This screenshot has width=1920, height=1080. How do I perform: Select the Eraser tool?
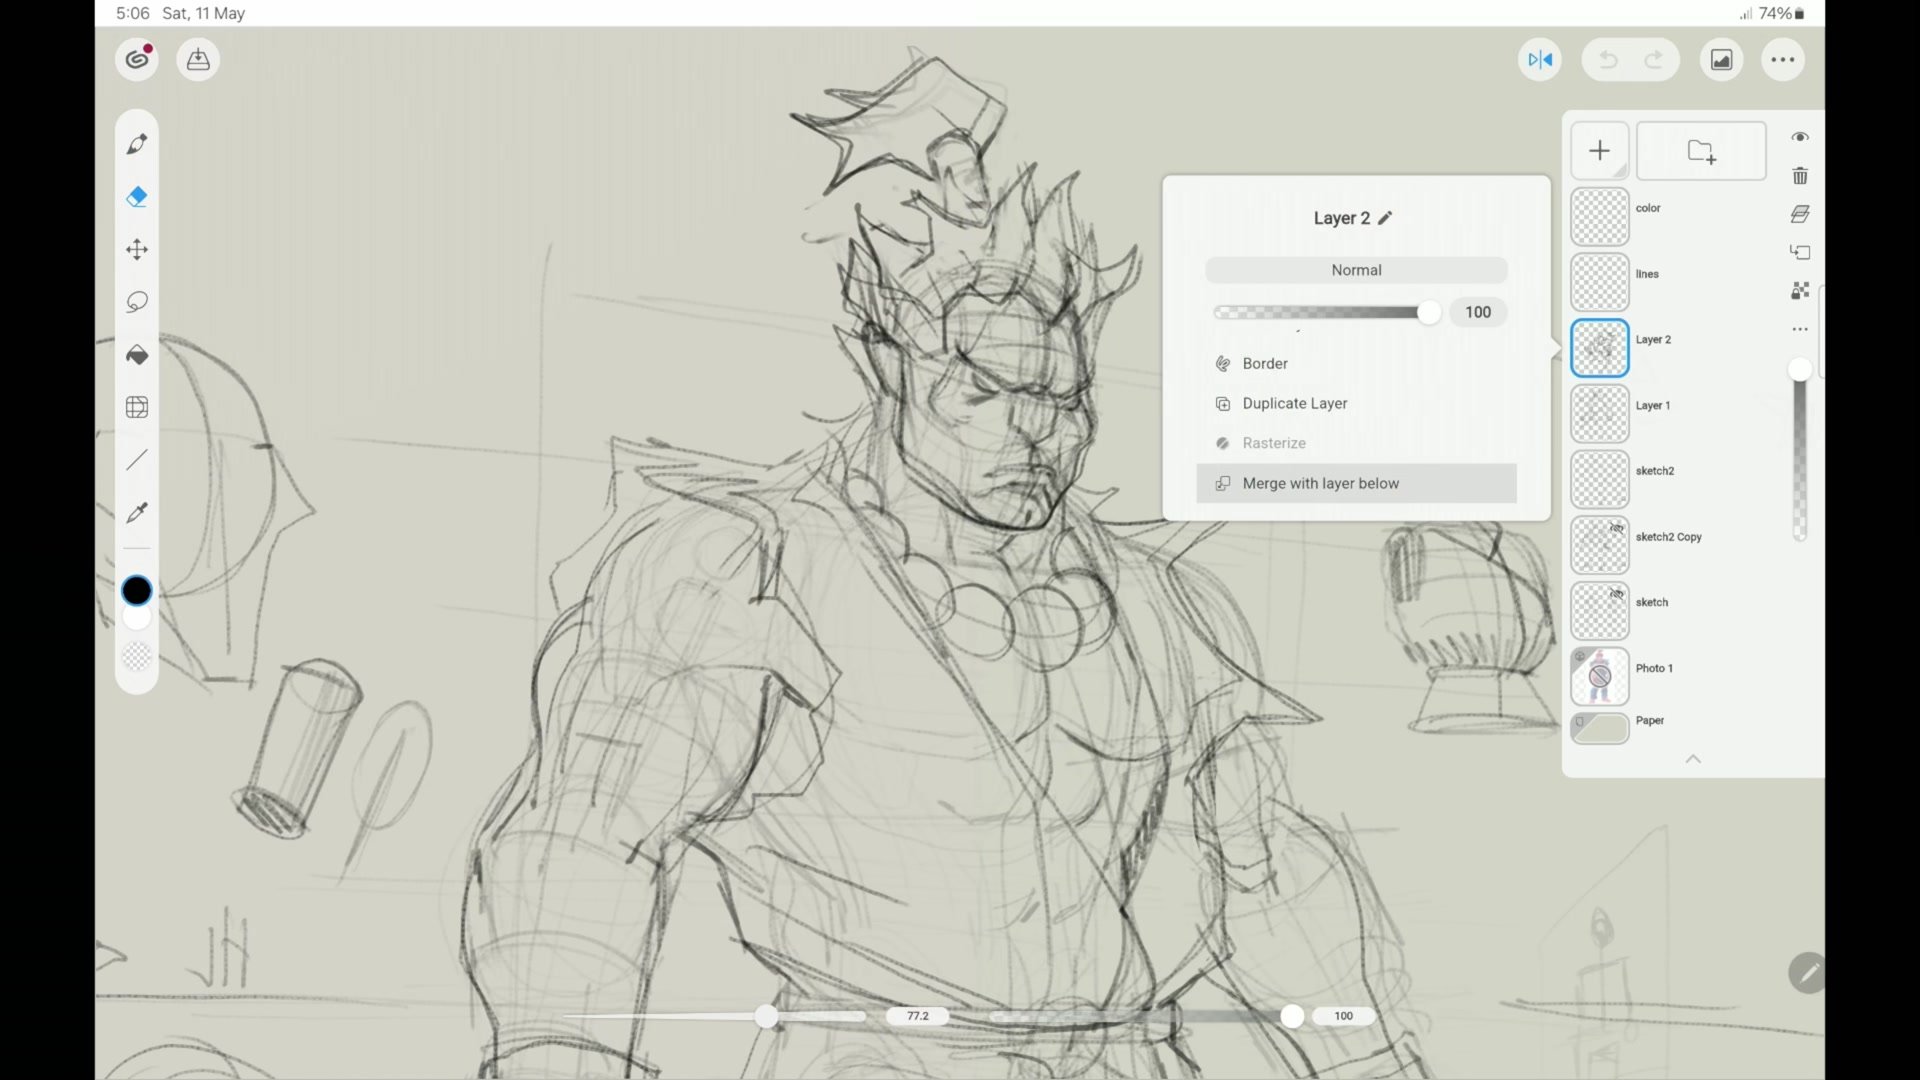tap(137, 196)
